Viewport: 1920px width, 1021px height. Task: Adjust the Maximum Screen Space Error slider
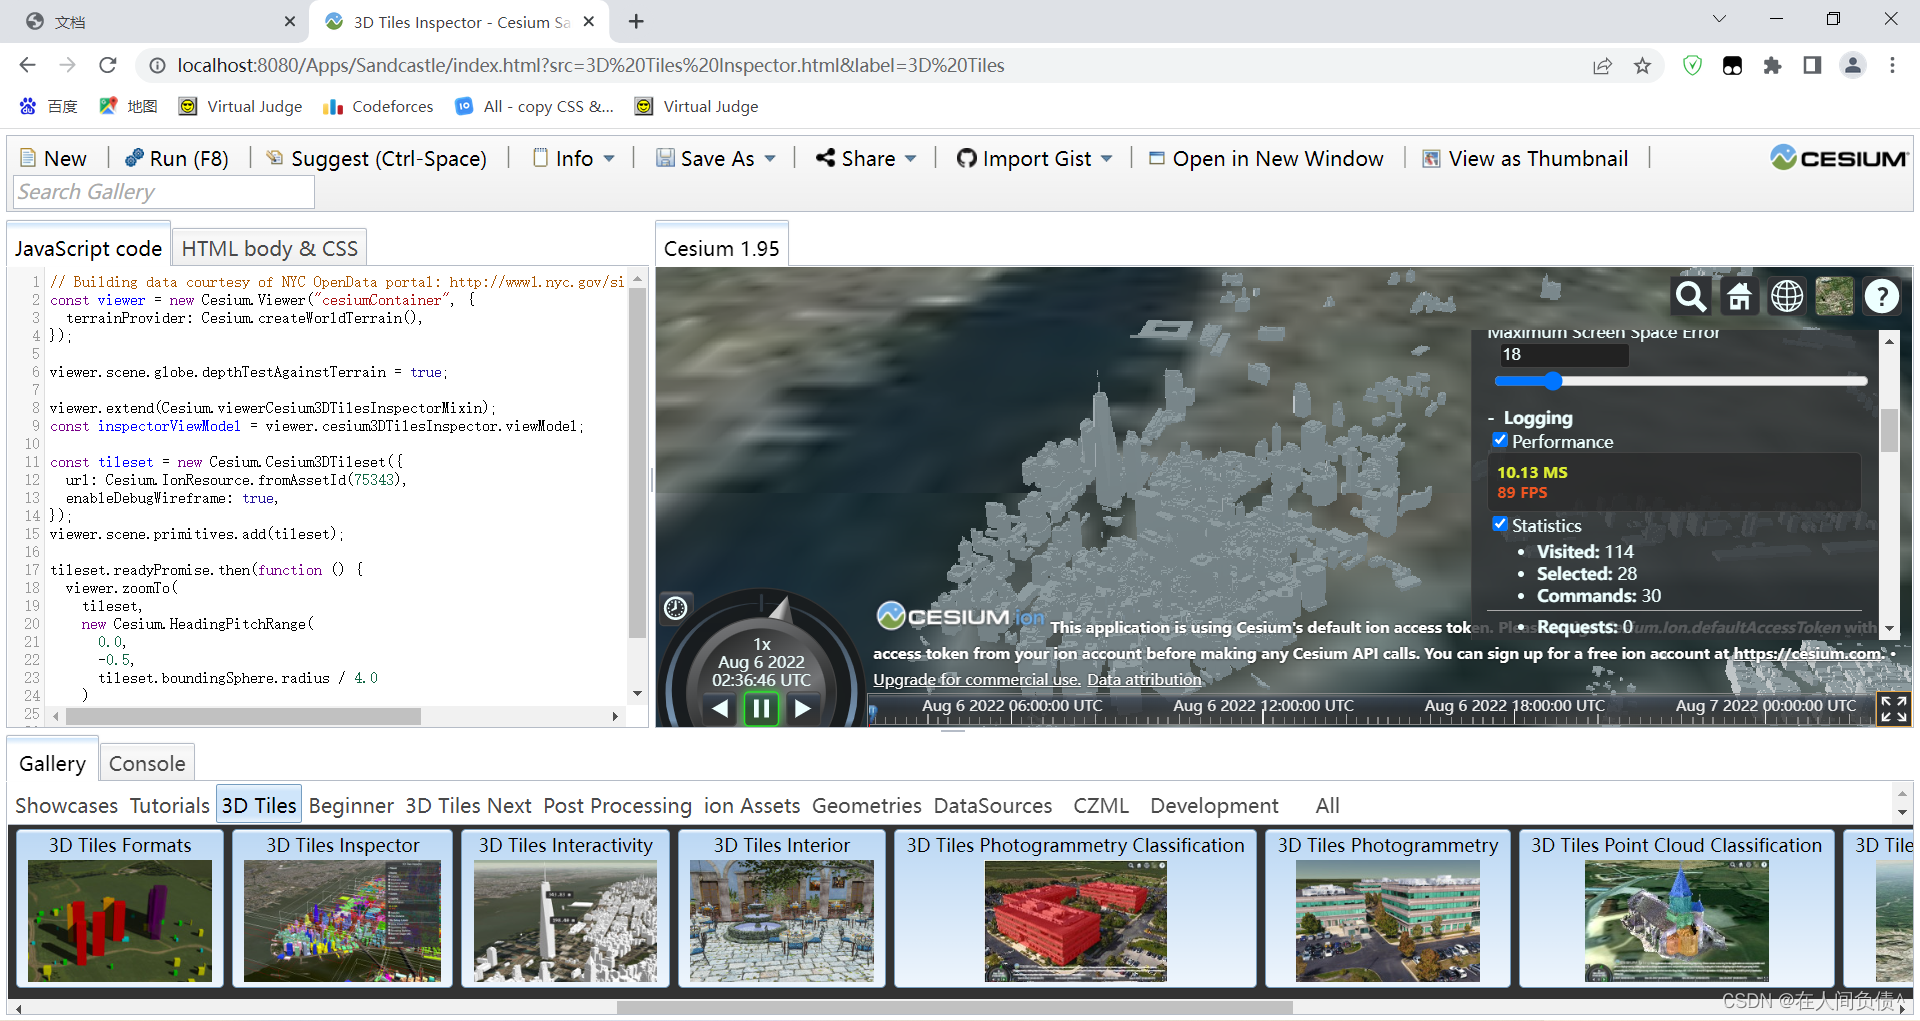(1680, 381)
